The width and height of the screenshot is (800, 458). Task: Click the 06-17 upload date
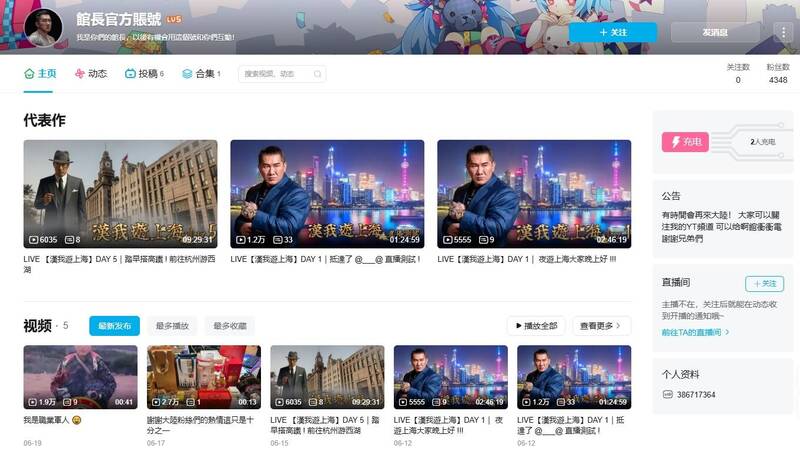coord(156,443)
